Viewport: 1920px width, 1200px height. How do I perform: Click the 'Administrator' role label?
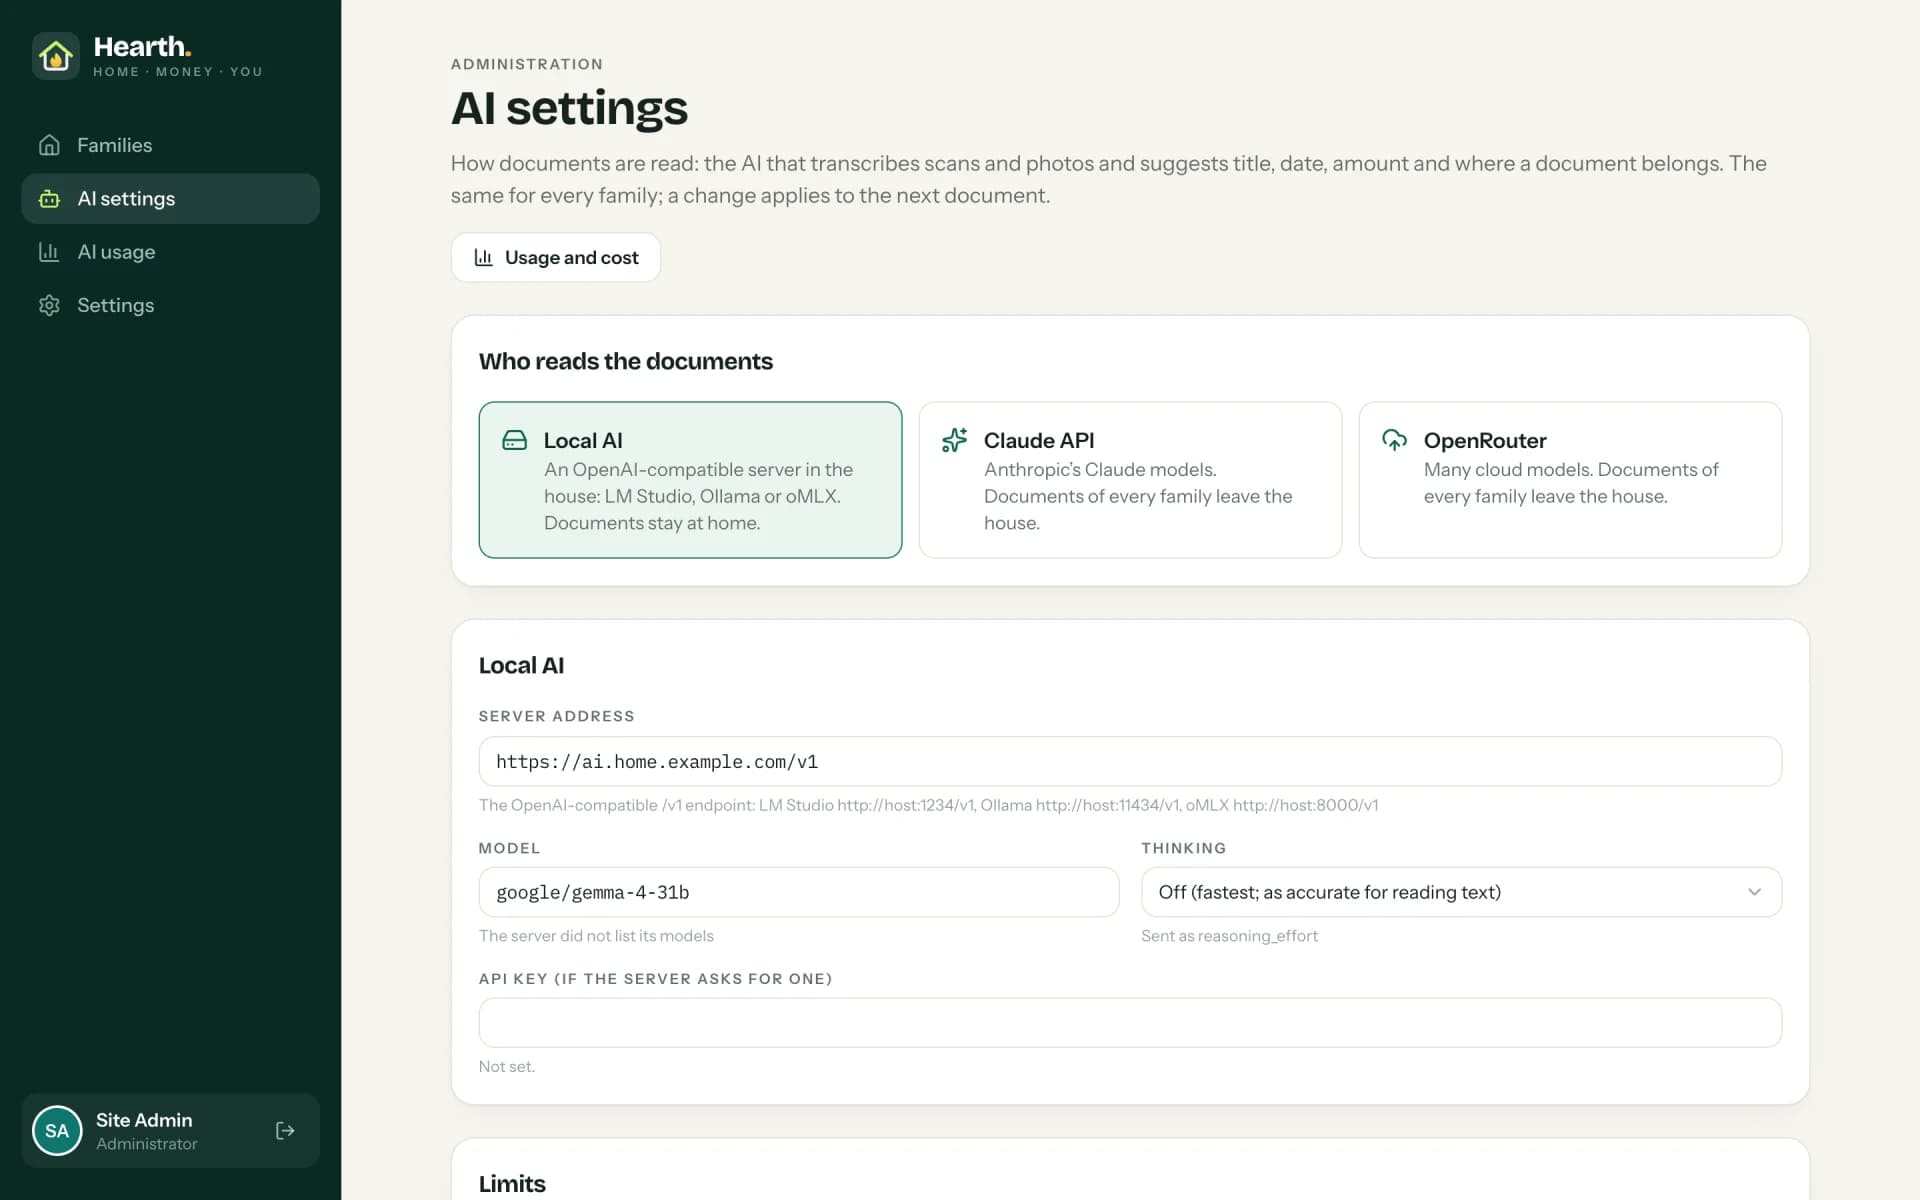(x=147, y=1144)
